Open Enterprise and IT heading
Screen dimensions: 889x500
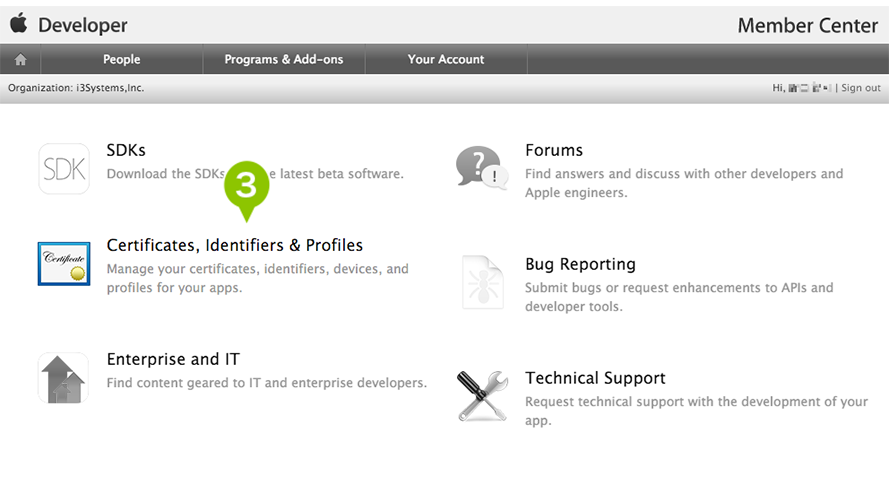(173, 359)
